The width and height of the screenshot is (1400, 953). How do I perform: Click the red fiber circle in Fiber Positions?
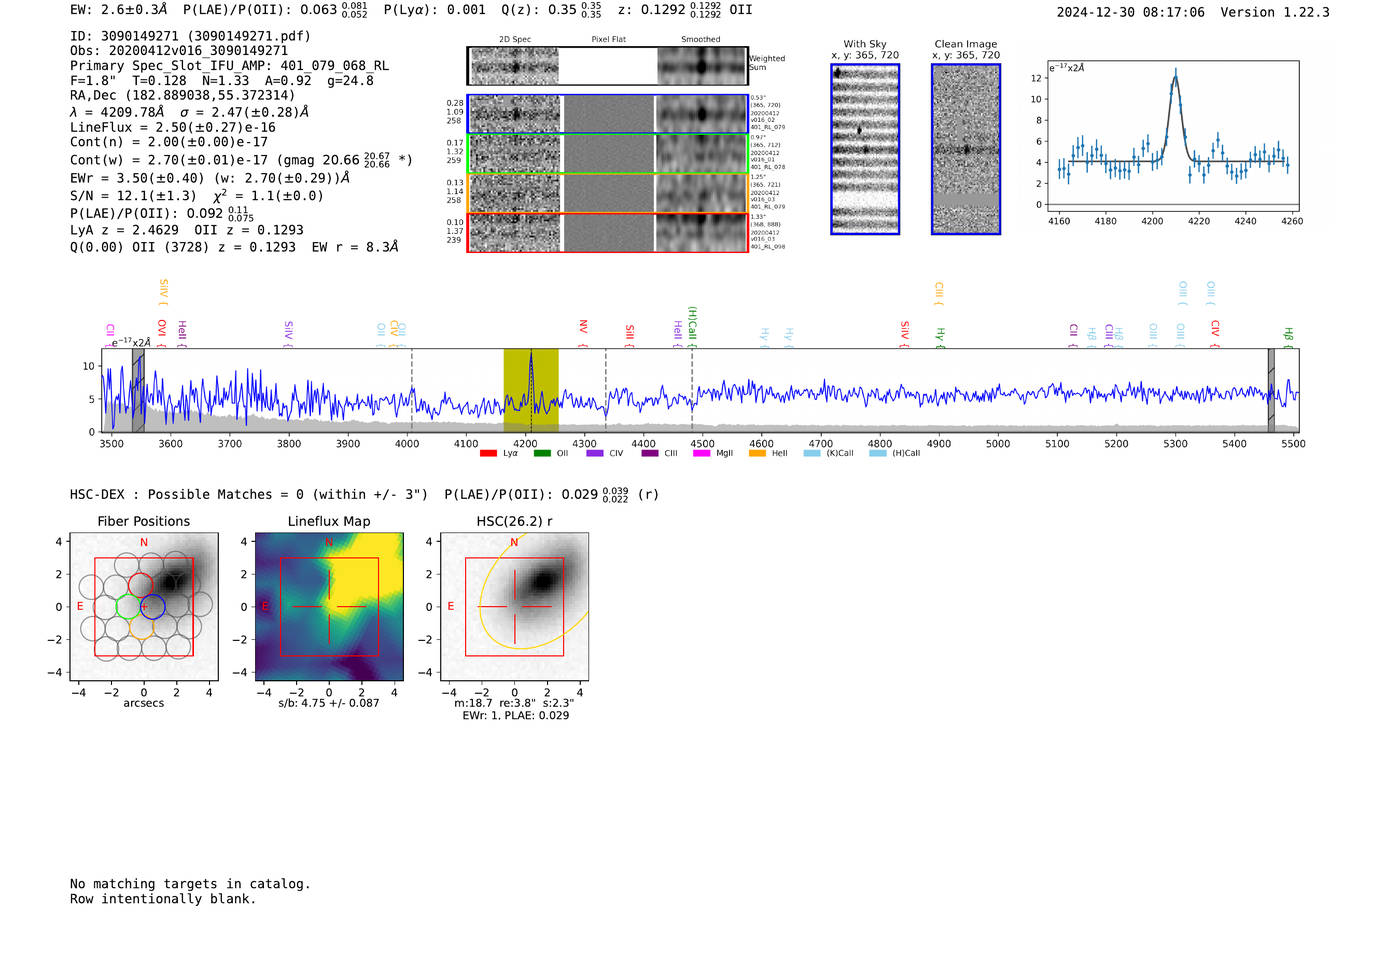pyautogui.click(x=140, y=585)
